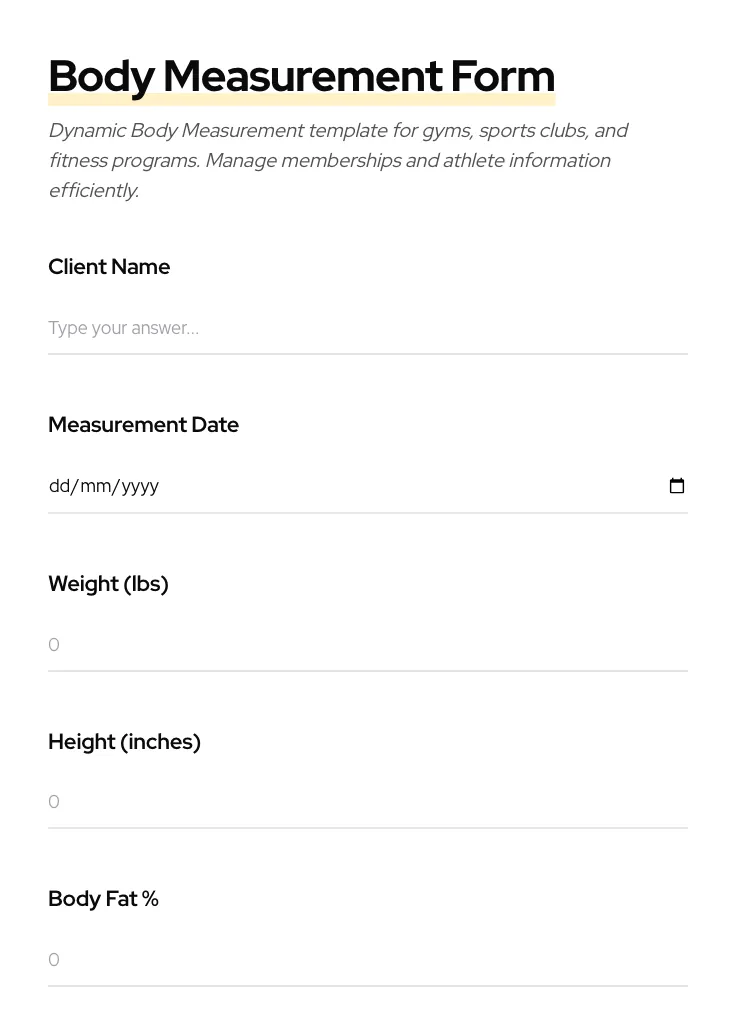
Task: Click the Body Fat % label
Action: [x=103, y=899]
